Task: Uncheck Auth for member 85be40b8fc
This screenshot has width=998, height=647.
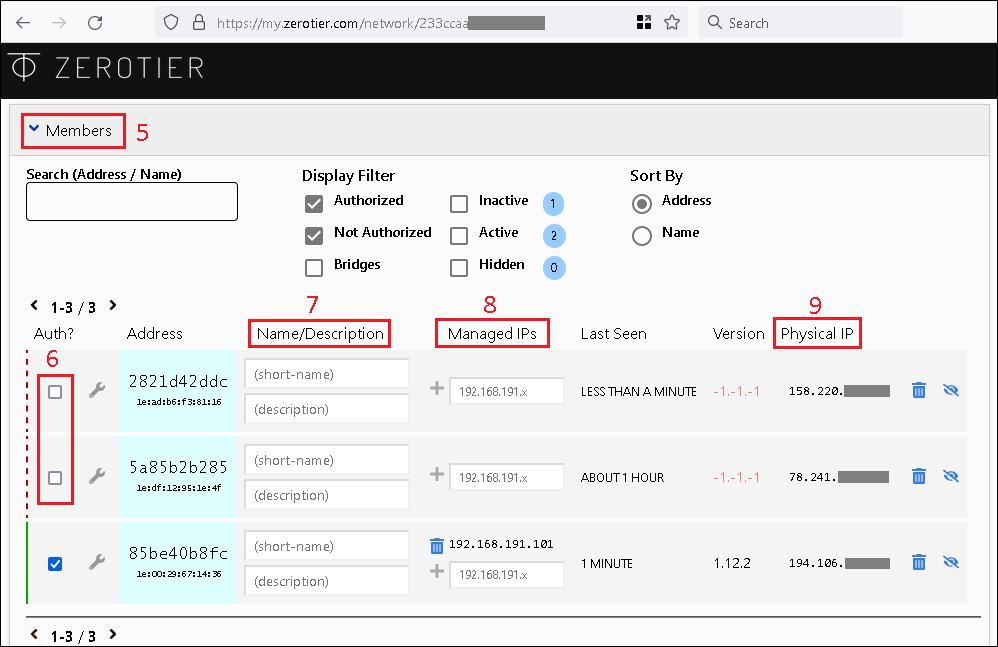Action: pos(55,563)
